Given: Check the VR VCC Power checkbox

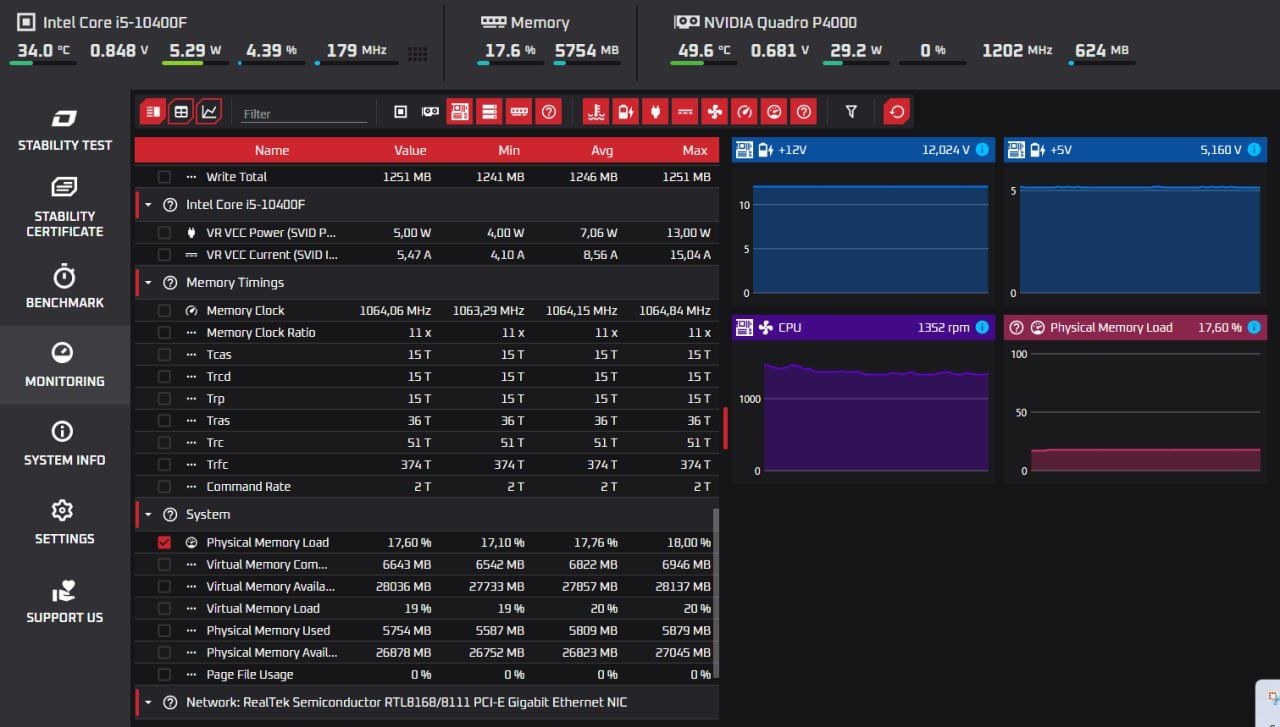Looking at the screenshot, I should tap(164, 233).
